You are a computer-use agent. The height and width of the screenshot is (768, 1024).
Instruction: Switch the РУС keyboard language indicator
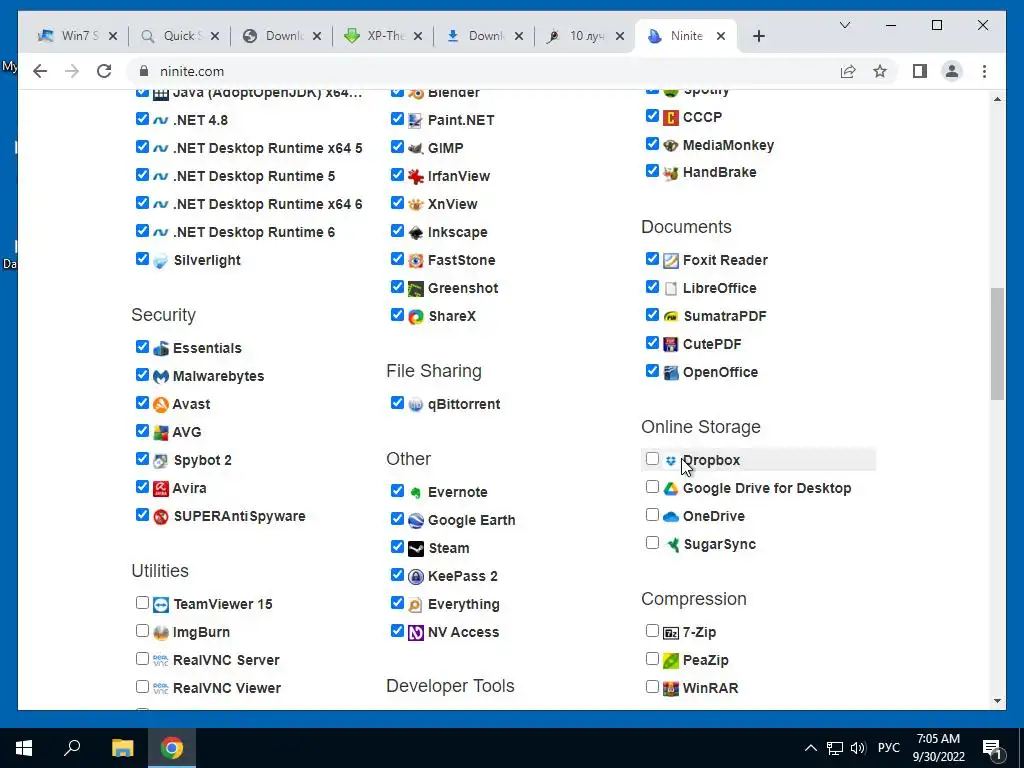coord(889,748)
